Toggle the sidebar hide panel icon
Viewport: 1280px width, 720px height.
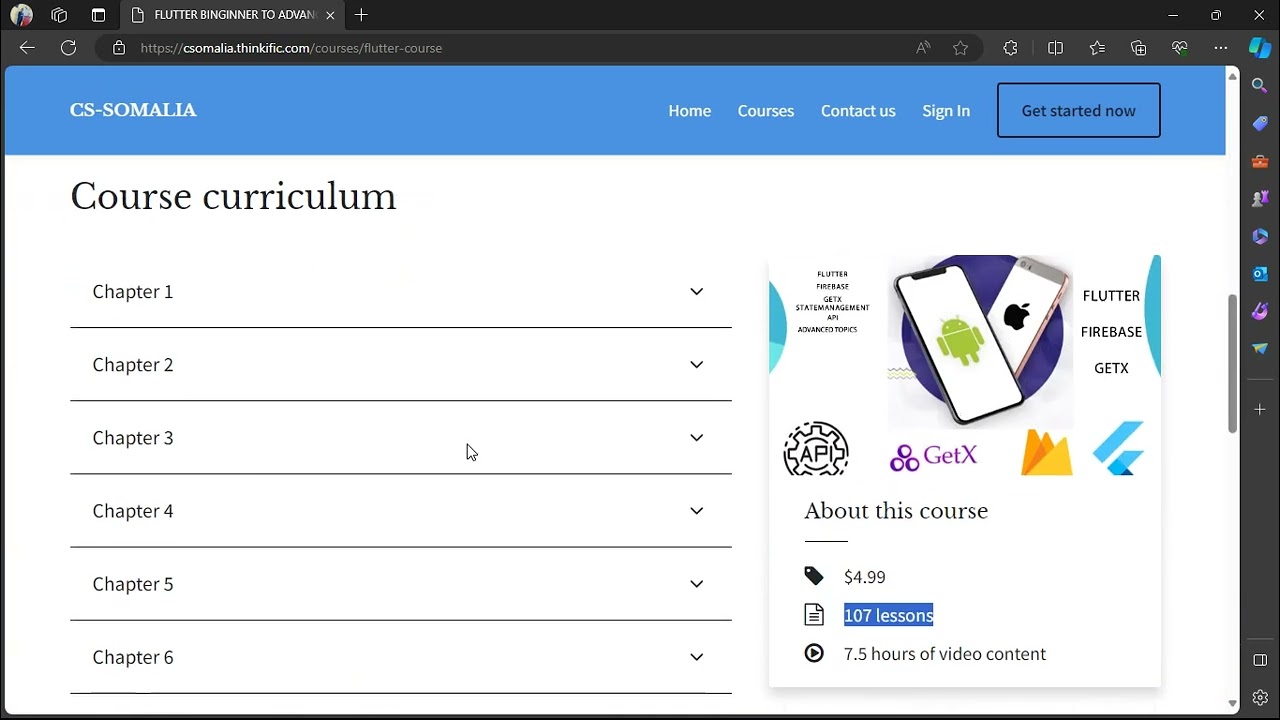coord(1260,660)
